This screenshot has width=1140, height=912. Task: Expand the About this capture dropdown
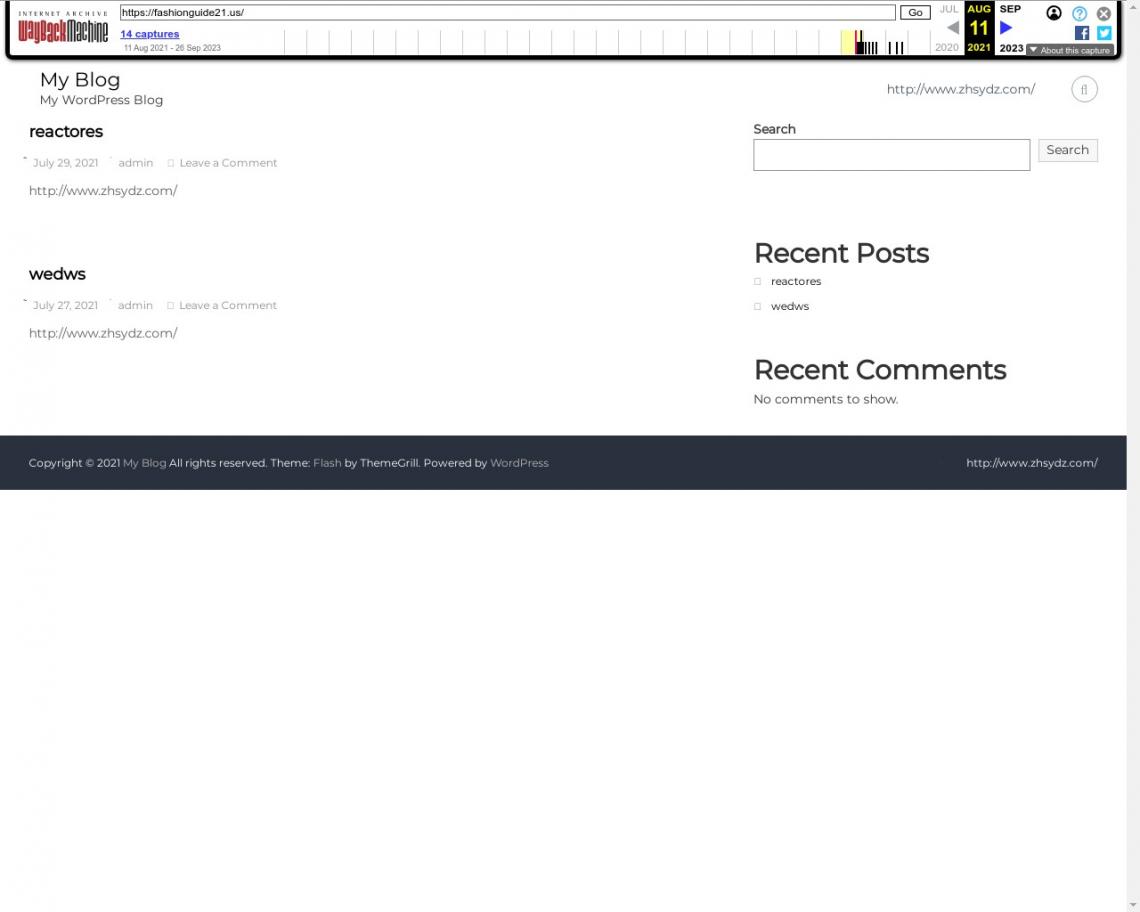[1069, 50]
